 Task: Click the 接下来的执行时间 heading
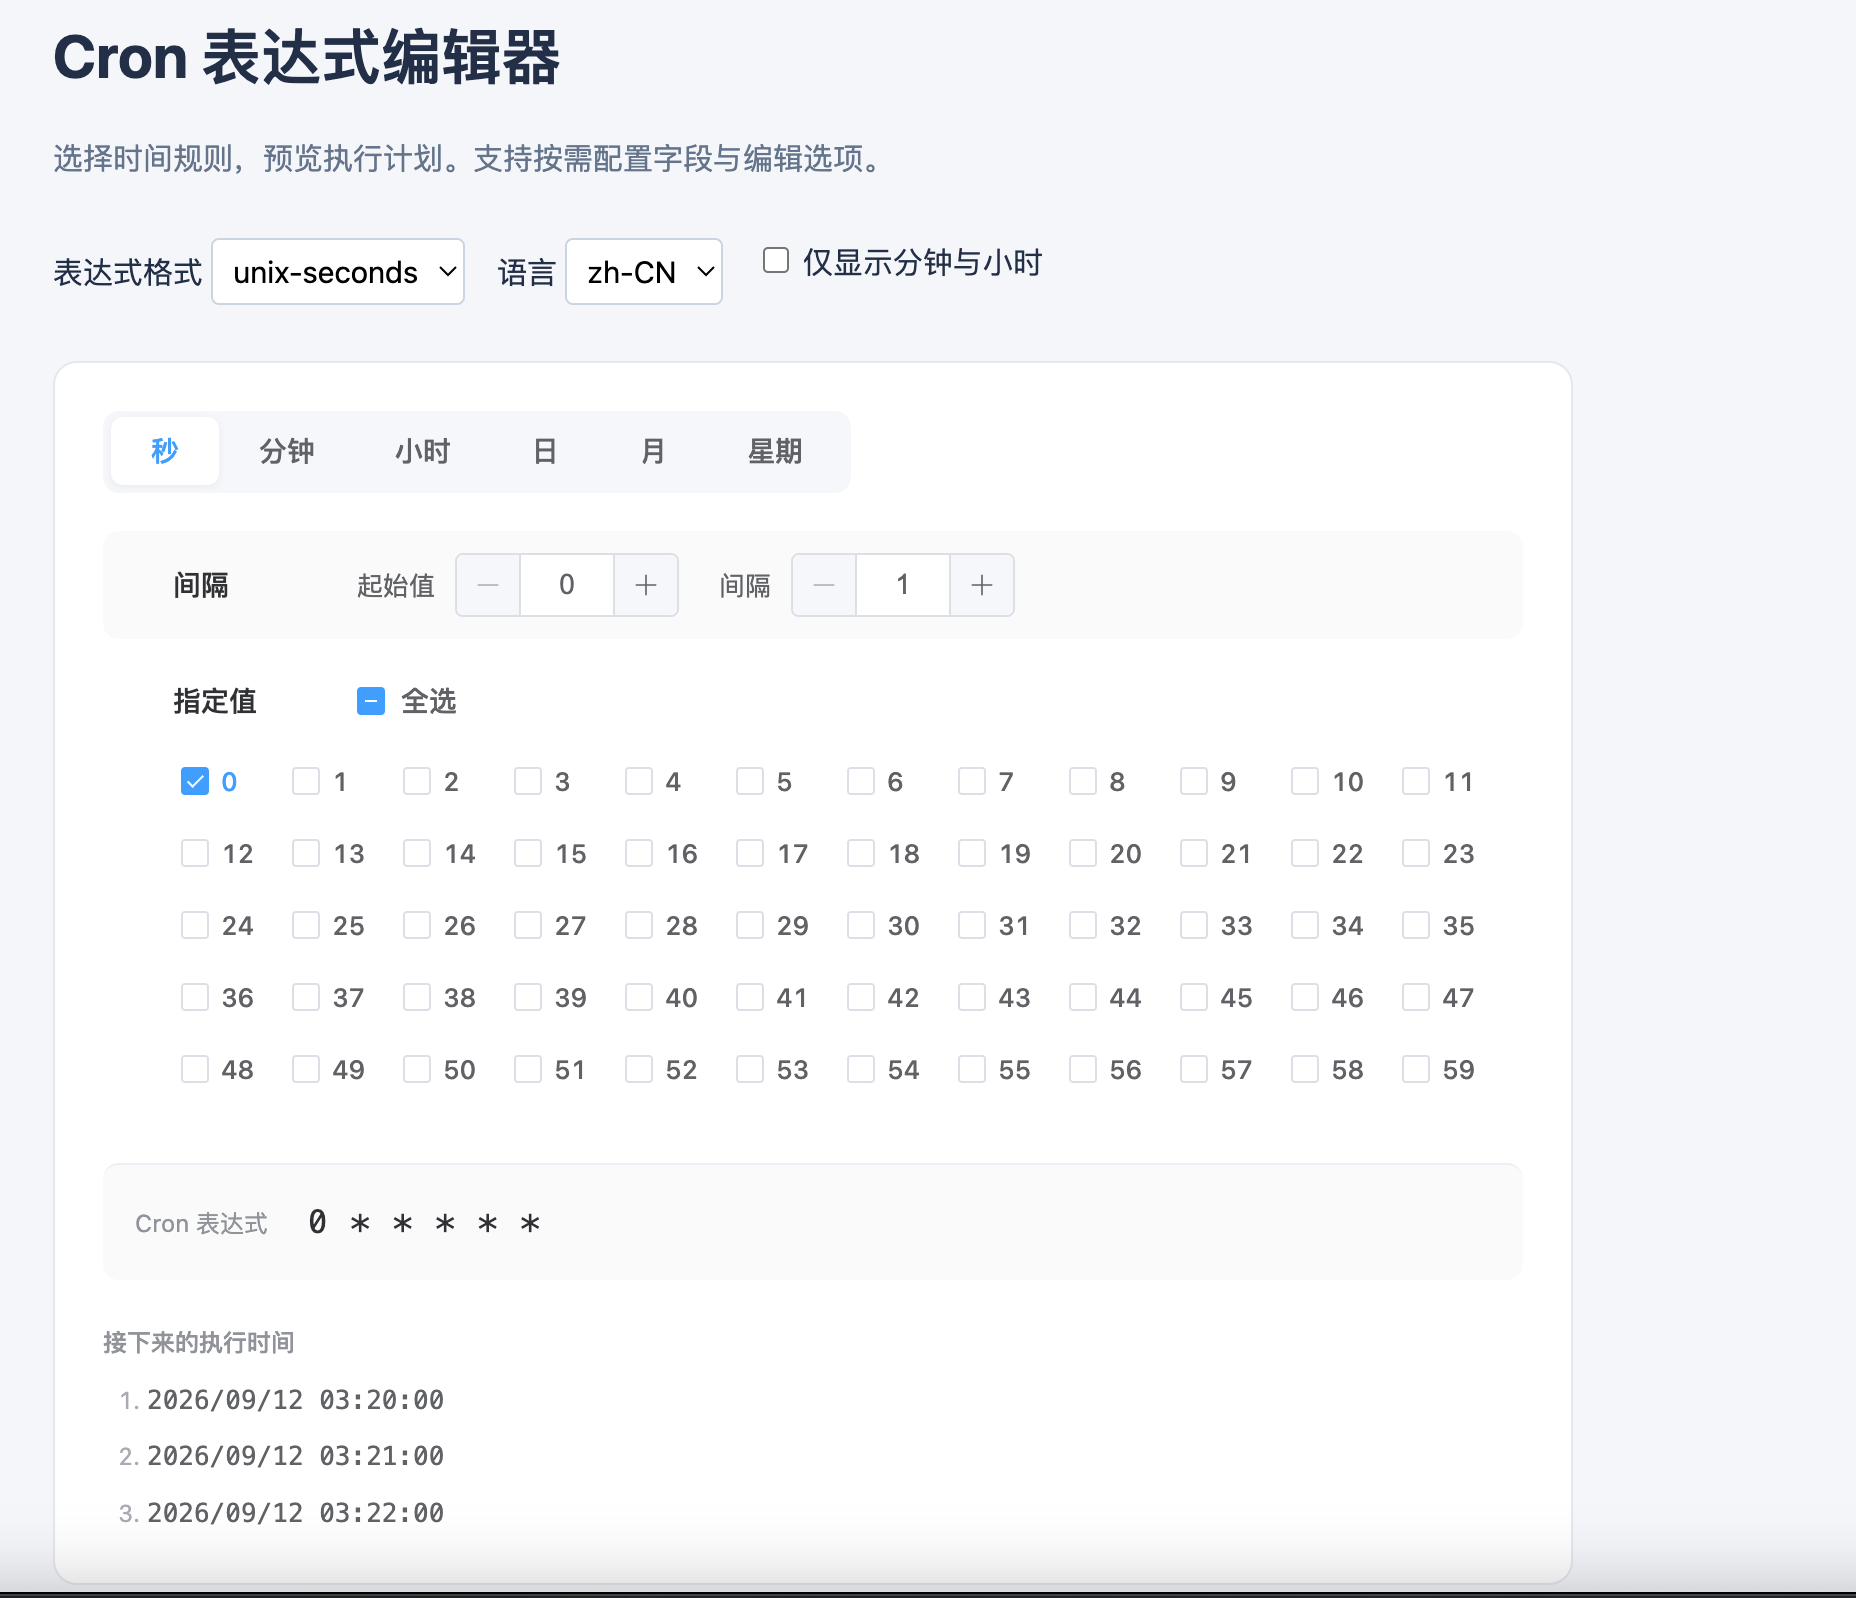pos(199,1342)
